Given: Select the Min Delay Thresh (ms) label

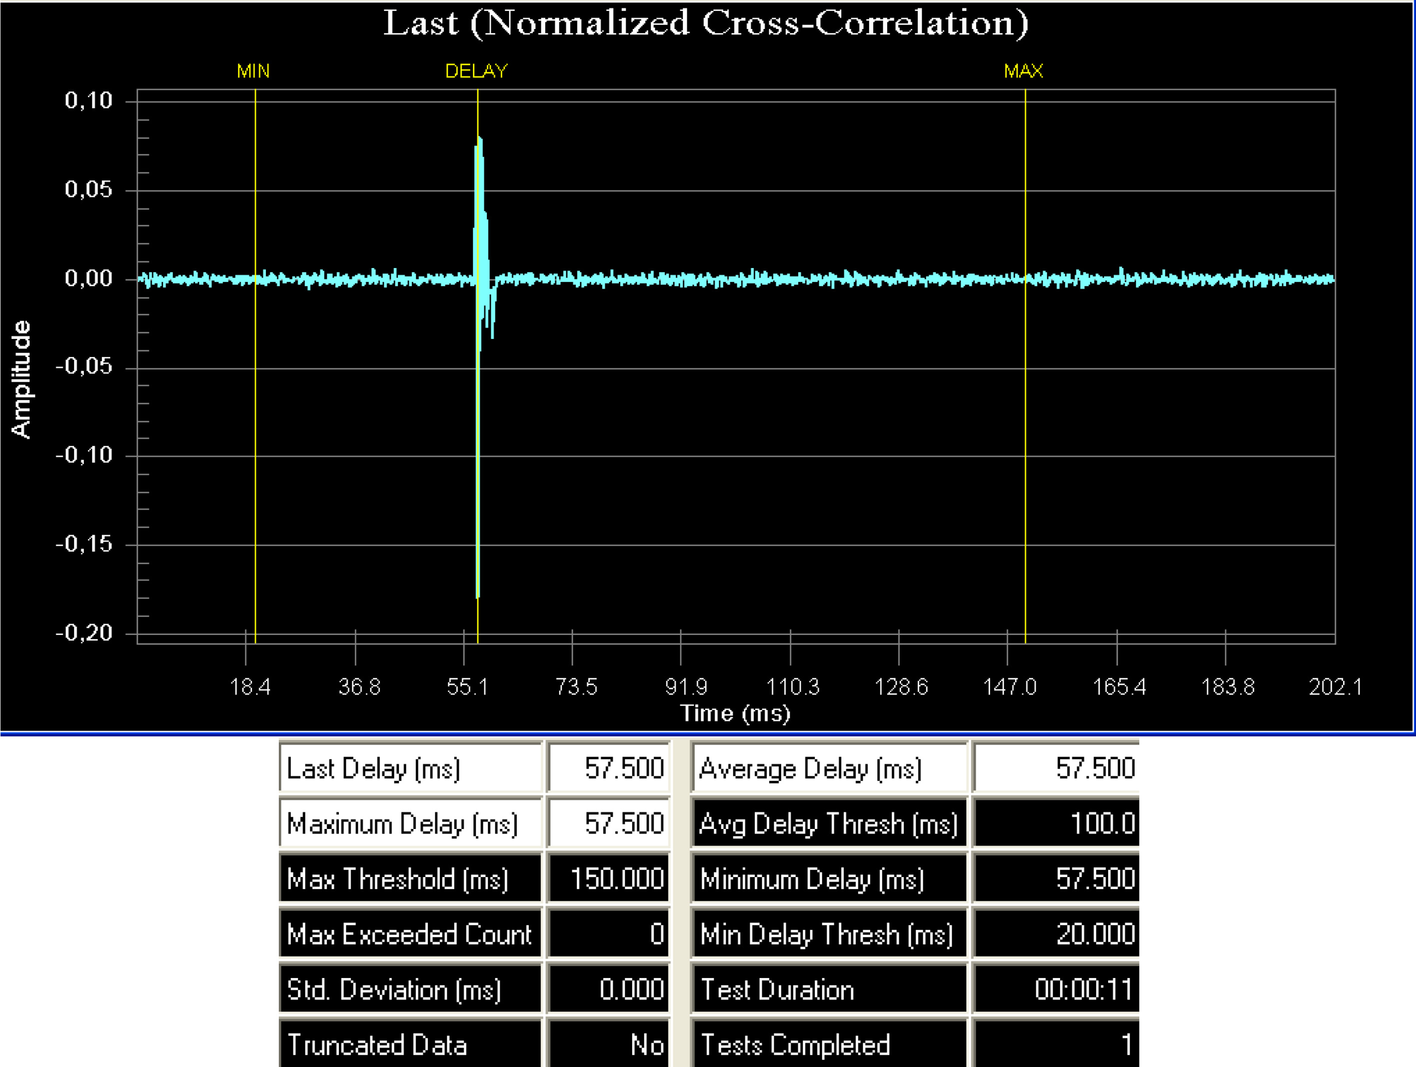Looking at the screenshot, I should coord(829,934).
